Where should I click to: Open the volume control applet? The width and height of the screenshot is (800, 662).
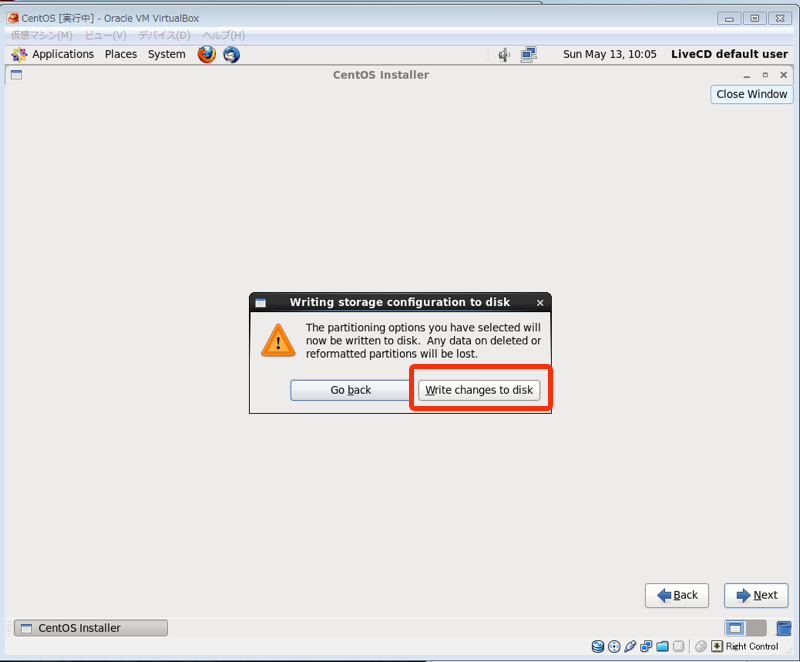pos(504,55)
